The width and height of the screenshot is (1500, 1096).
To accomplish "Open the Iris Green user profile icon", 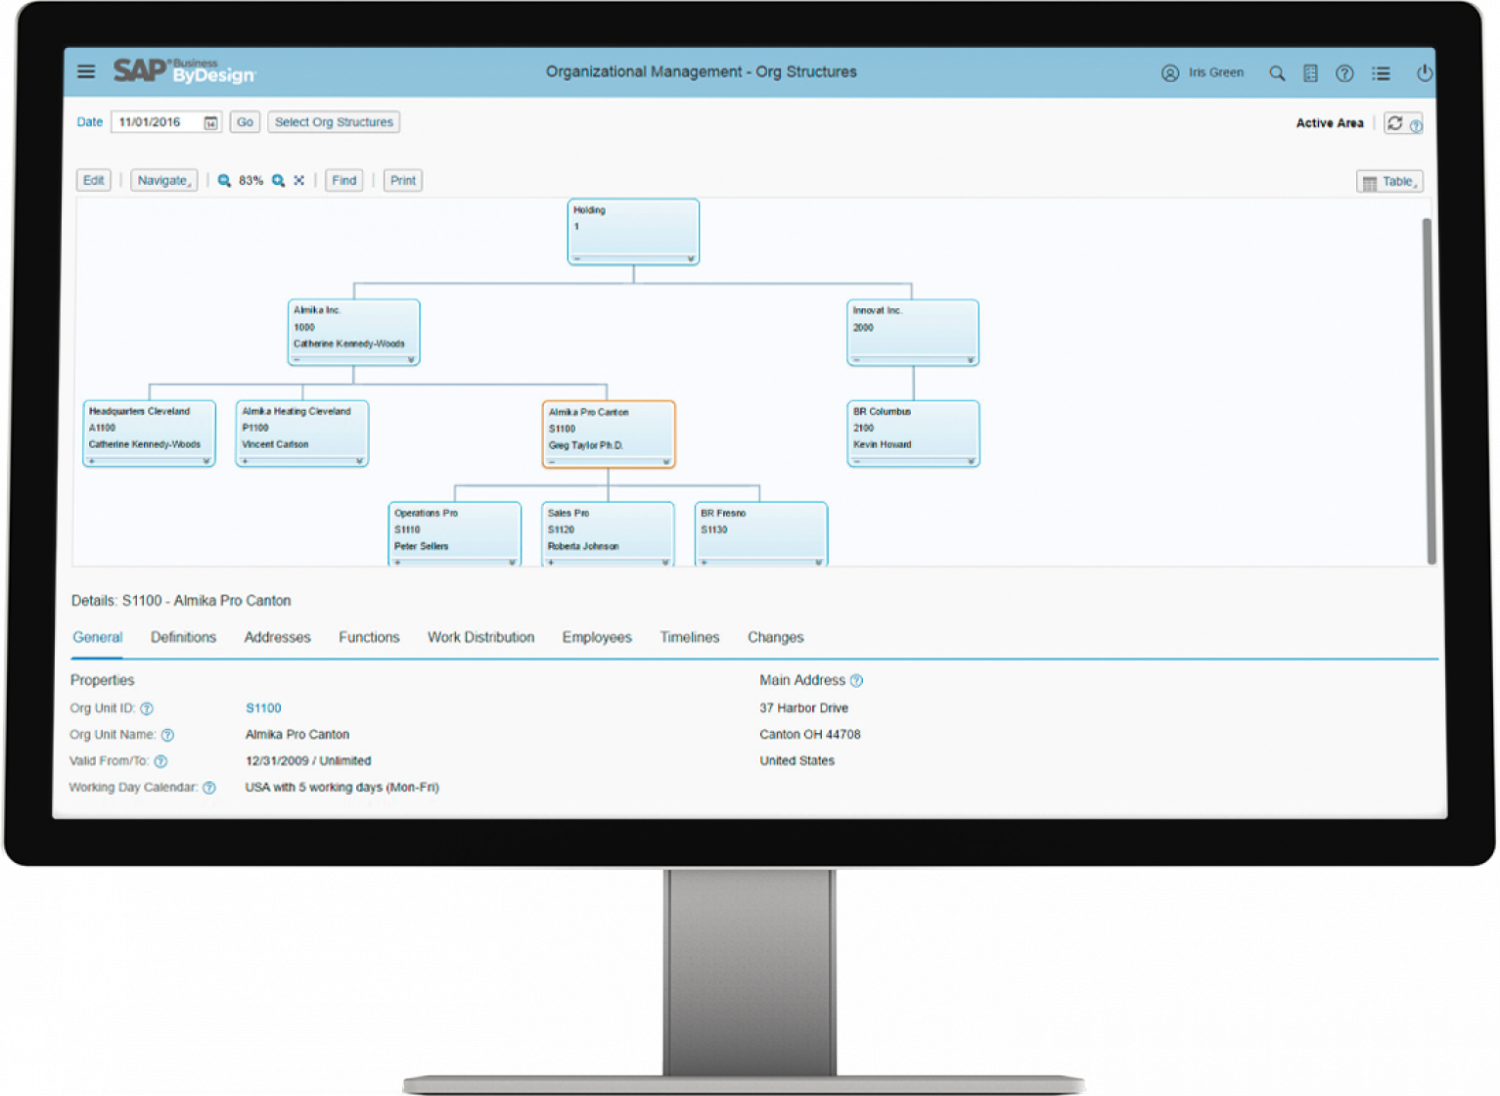I will (1170, 73).
